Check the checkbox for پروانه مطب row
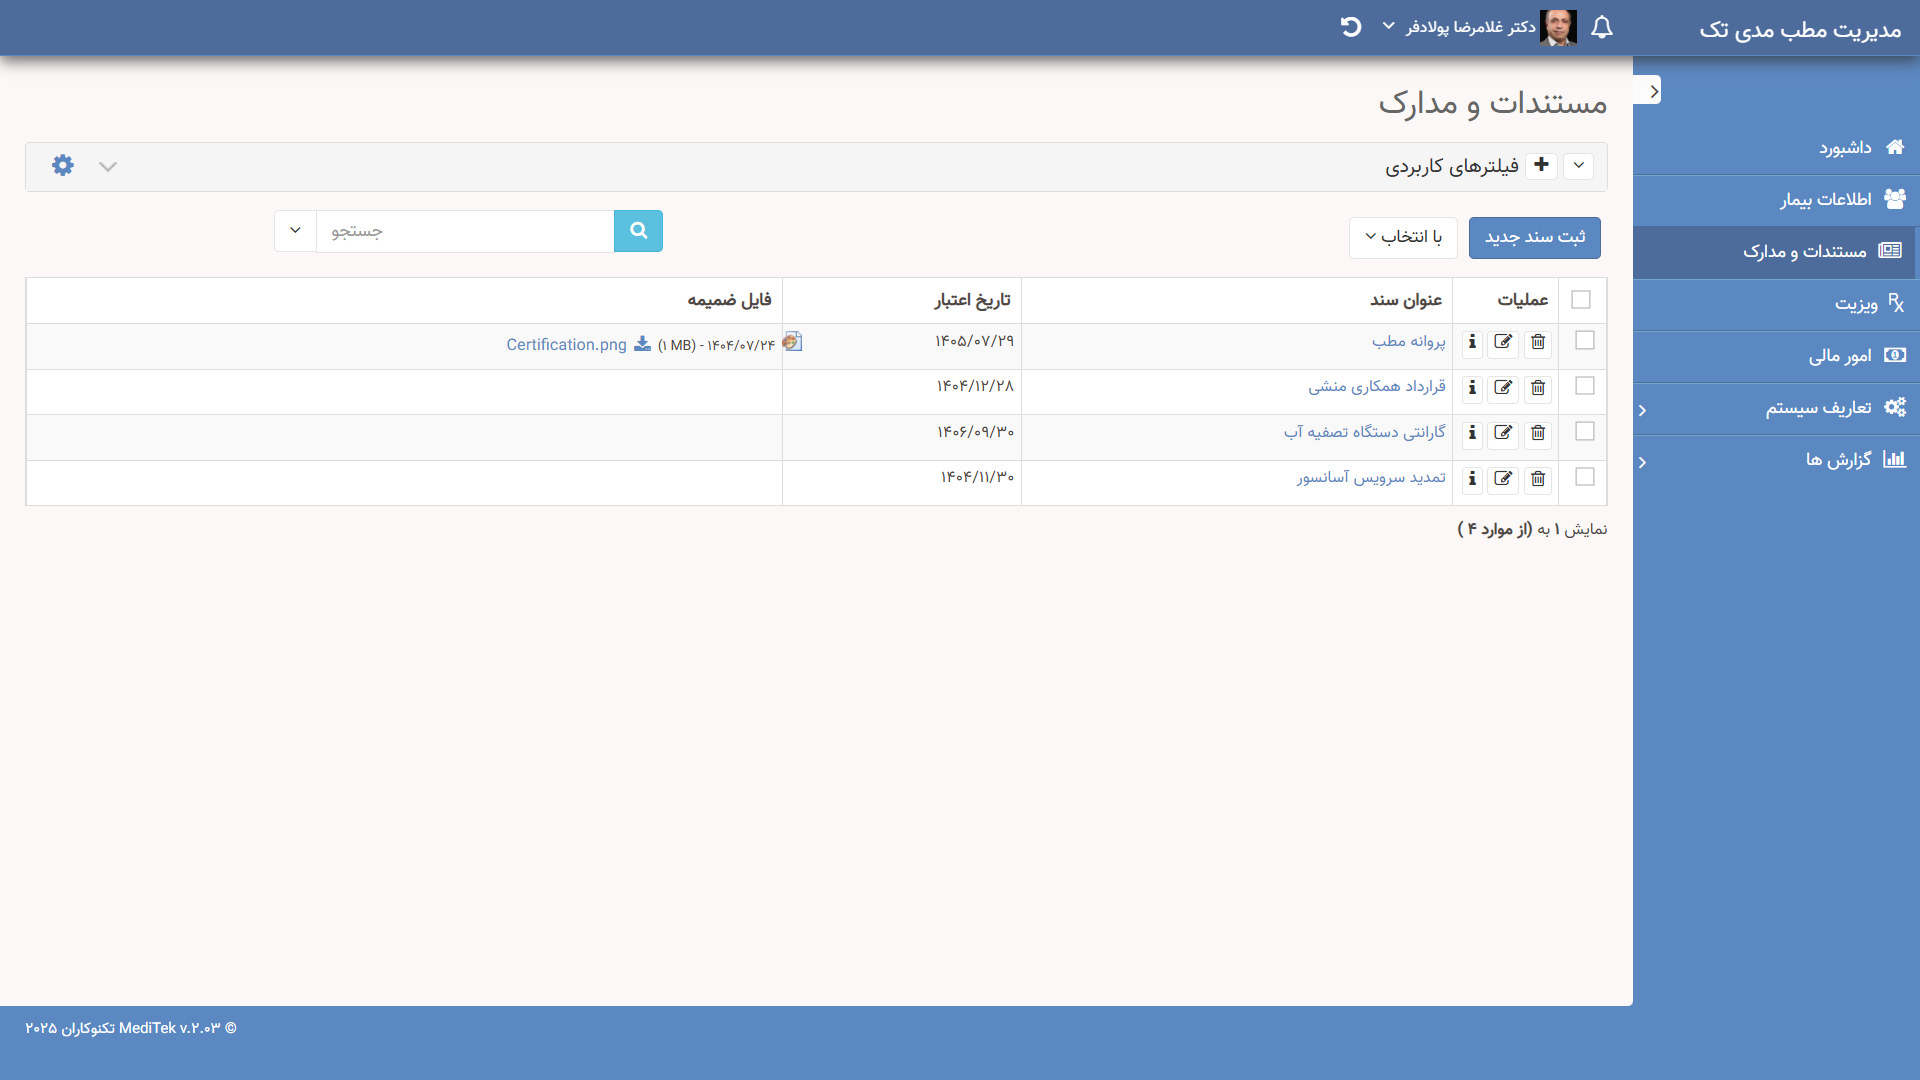This screenshot has height=1080, width=1920. [x=1585, y=340]
